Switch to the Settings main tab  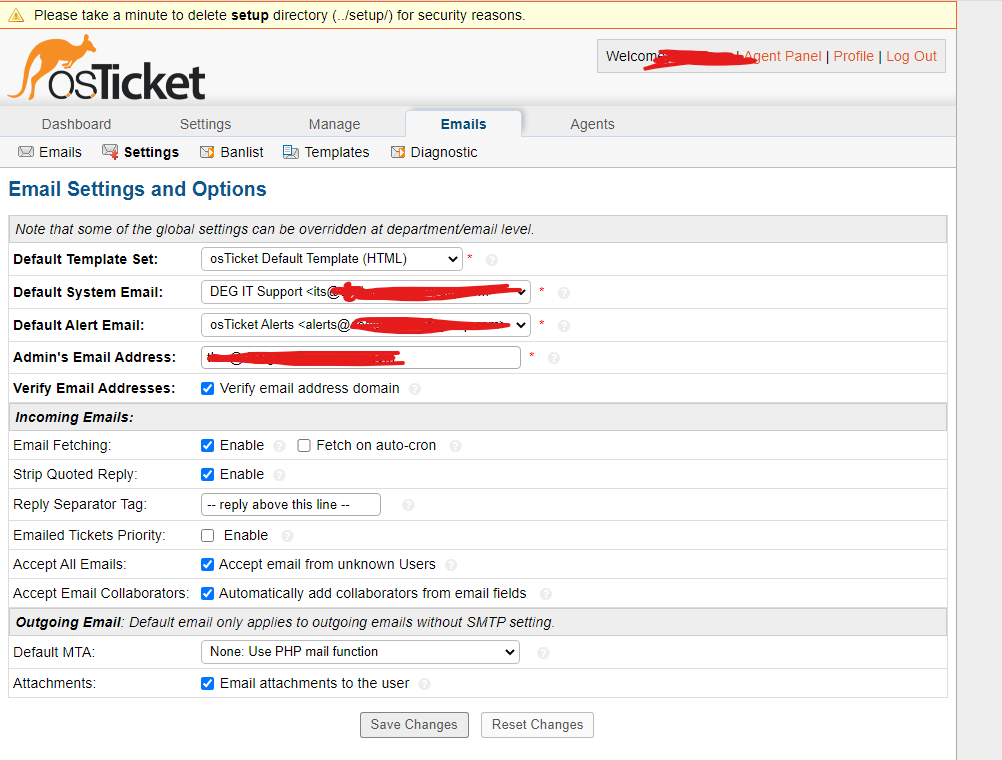point(205,124)
